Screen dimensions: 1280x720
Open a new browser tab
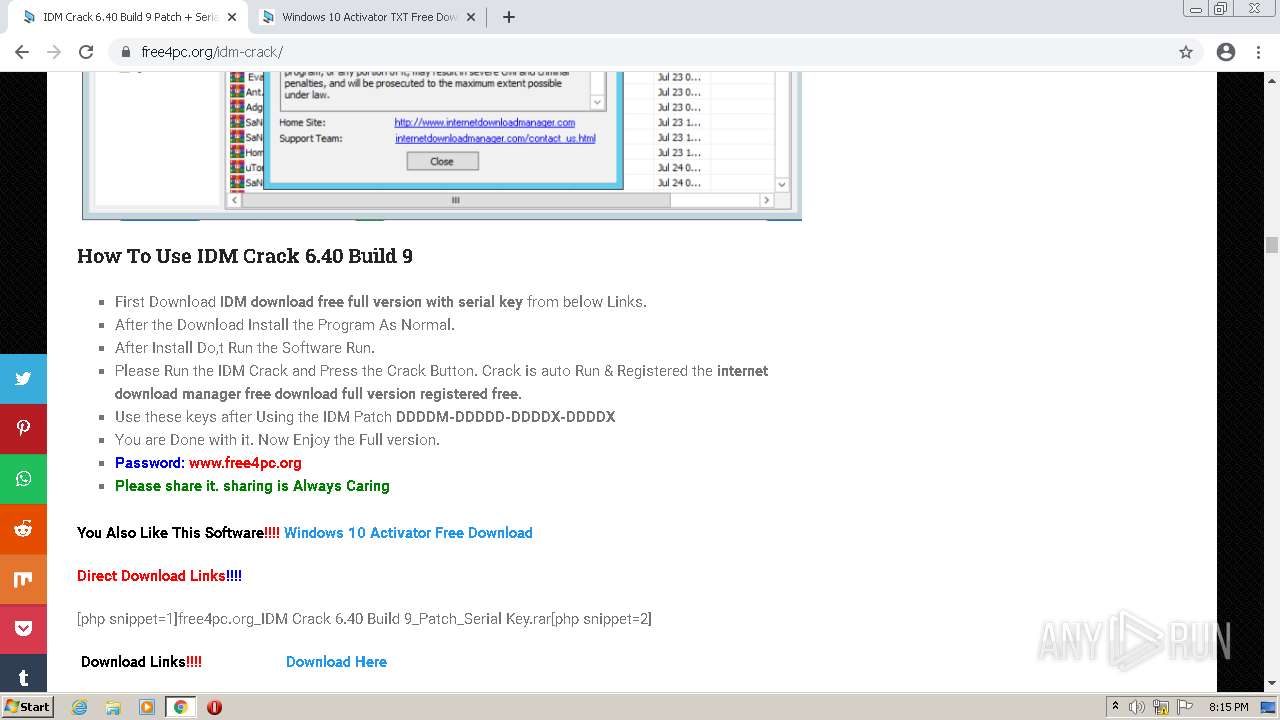pyautogui.click(x=508, y=17)
